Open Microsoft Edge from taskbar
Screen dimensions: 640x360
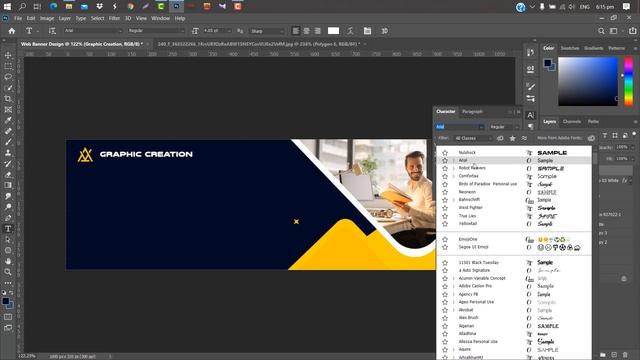tap(53, 7)
